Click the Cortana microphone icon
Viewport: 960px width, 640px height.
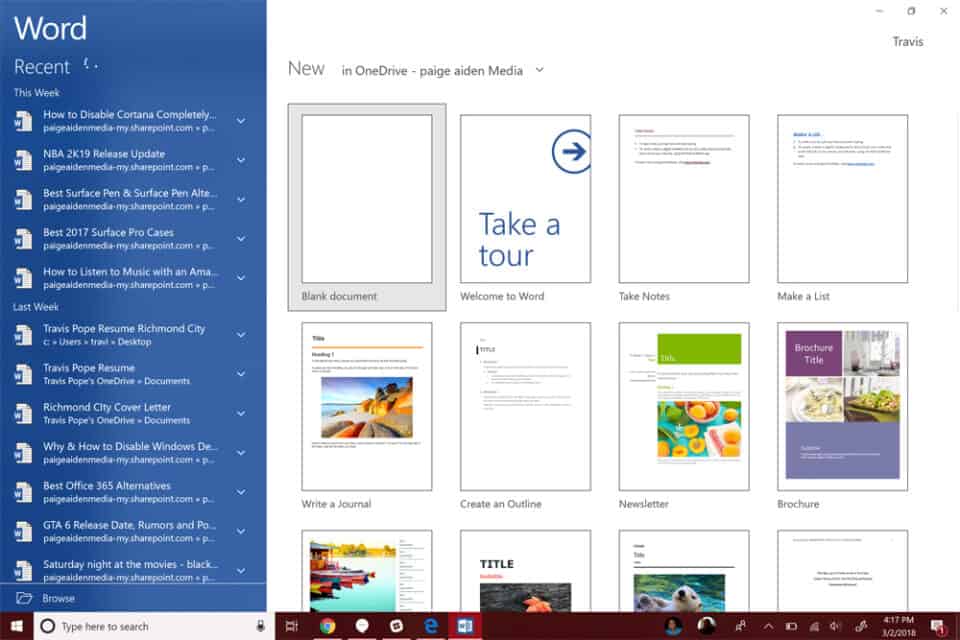pos(260,626)
